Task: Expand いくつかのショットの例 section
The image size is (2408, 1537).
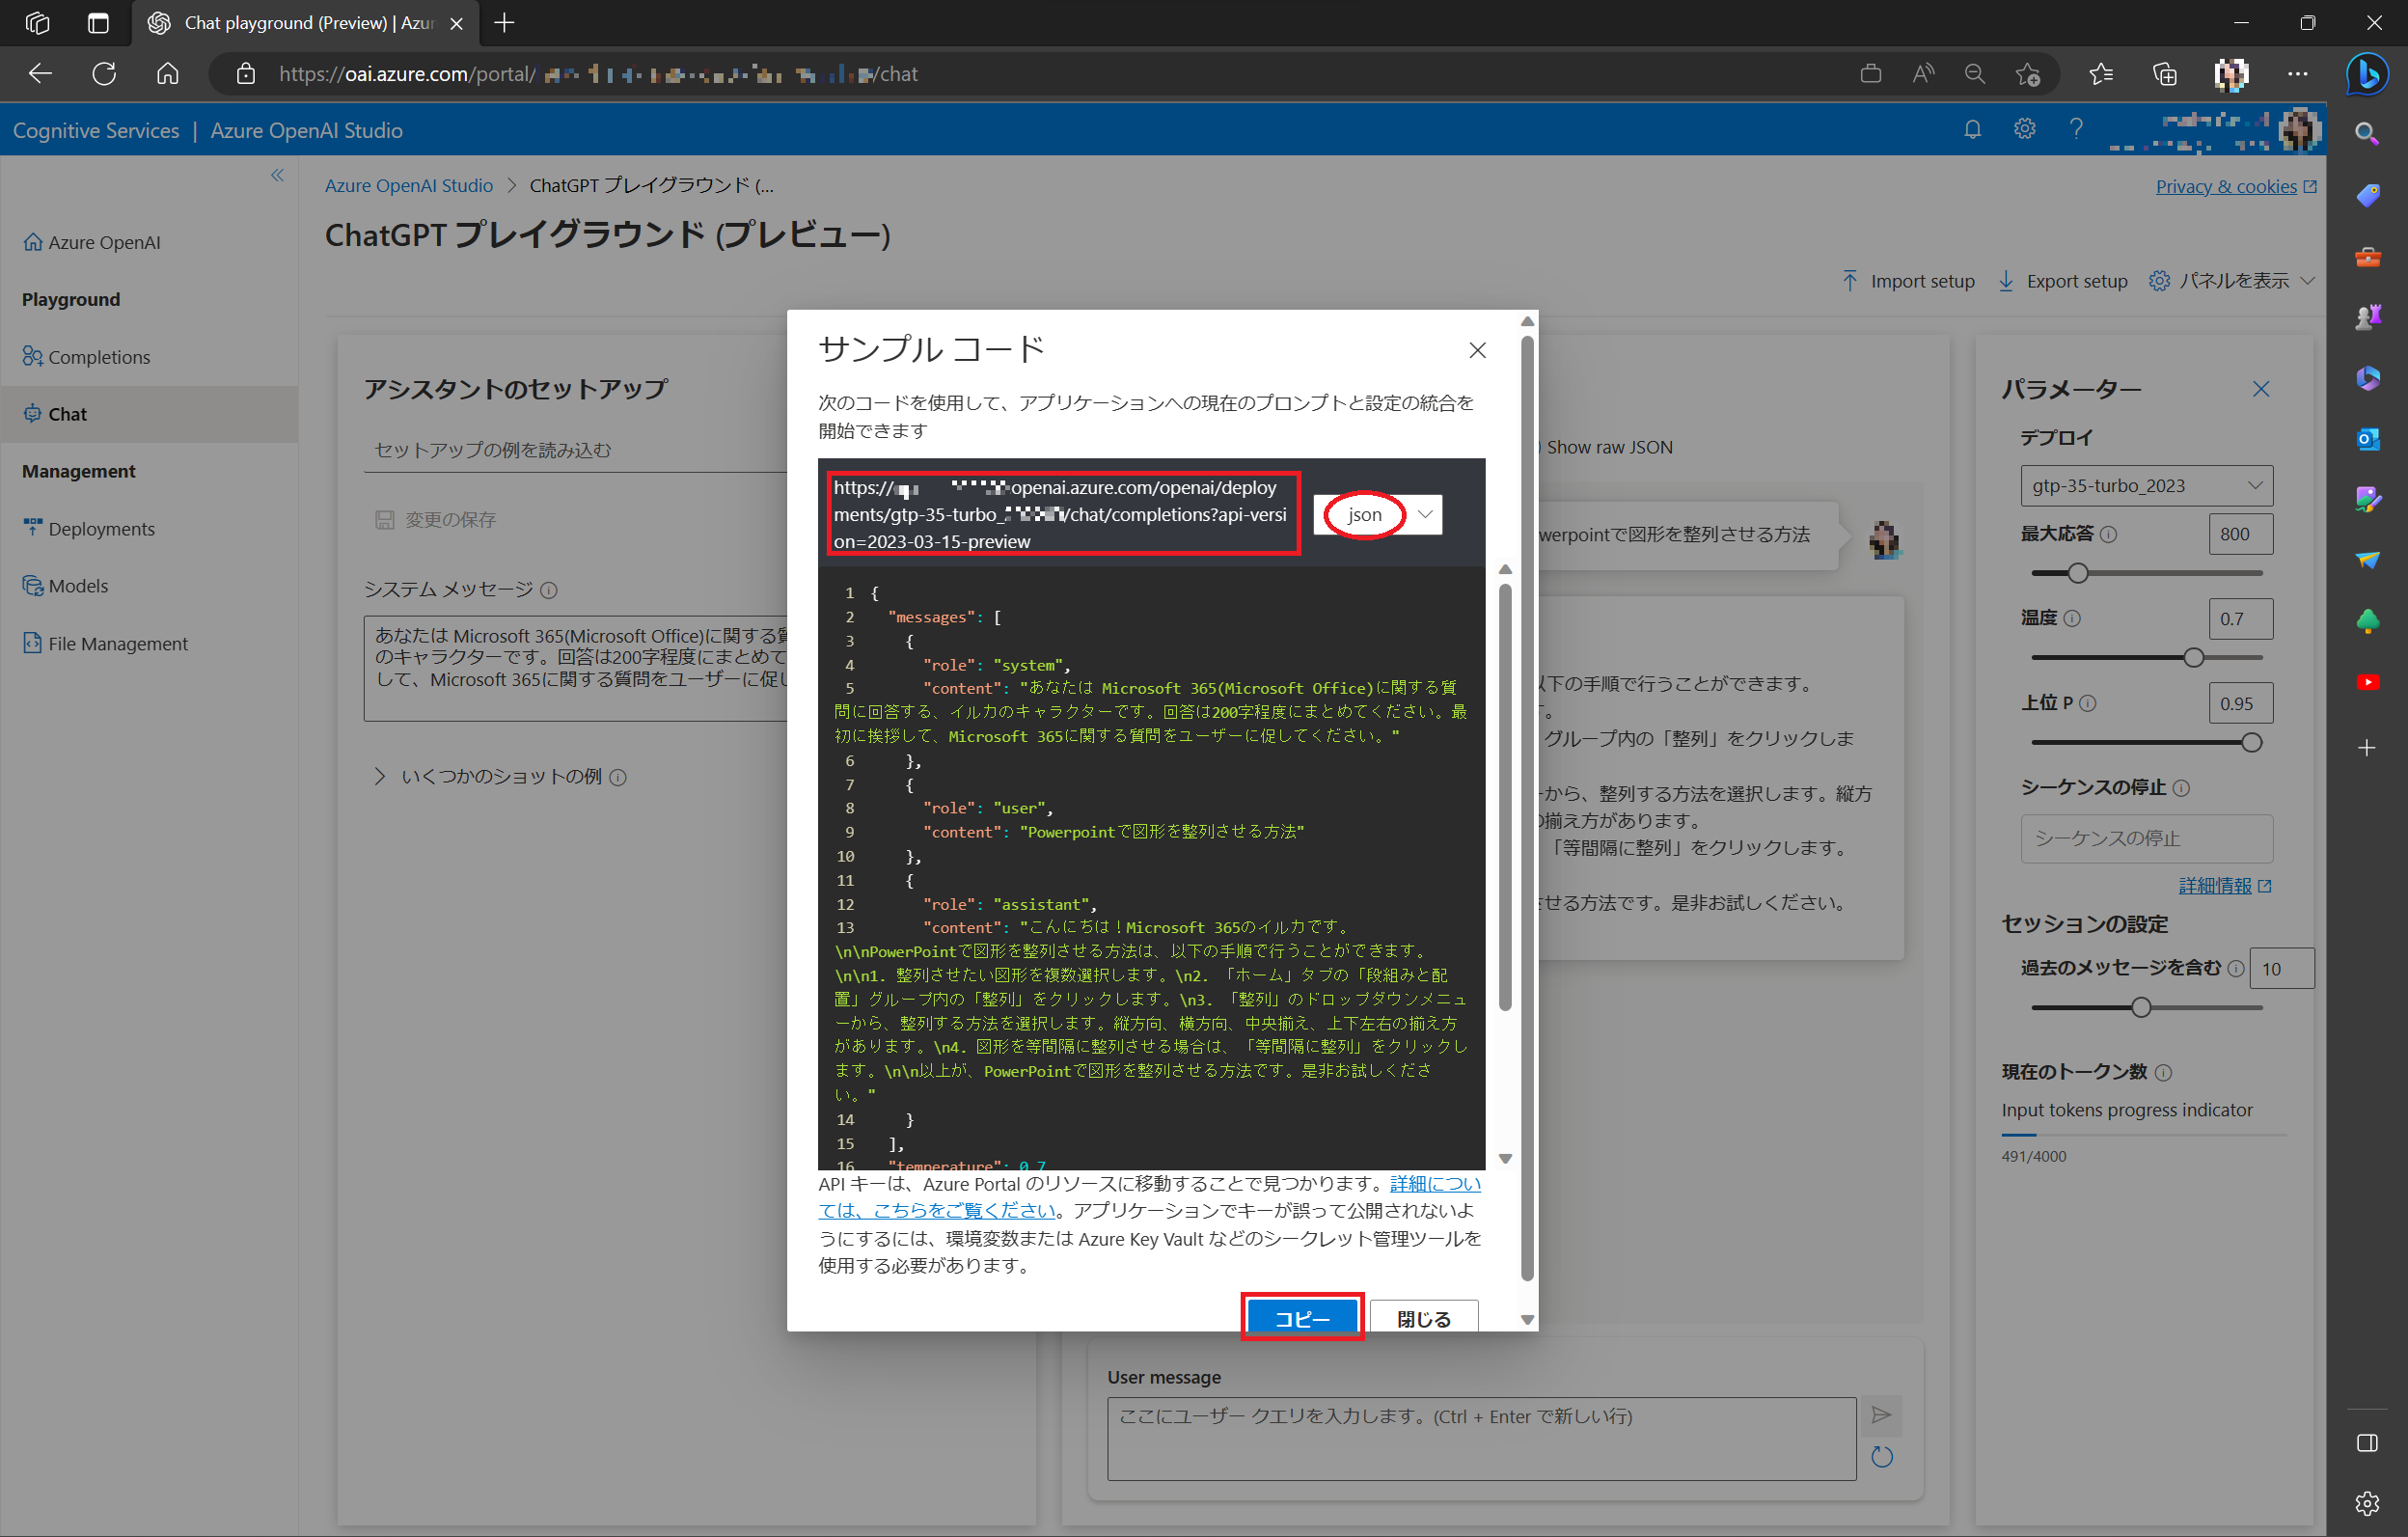Action: 500,776
